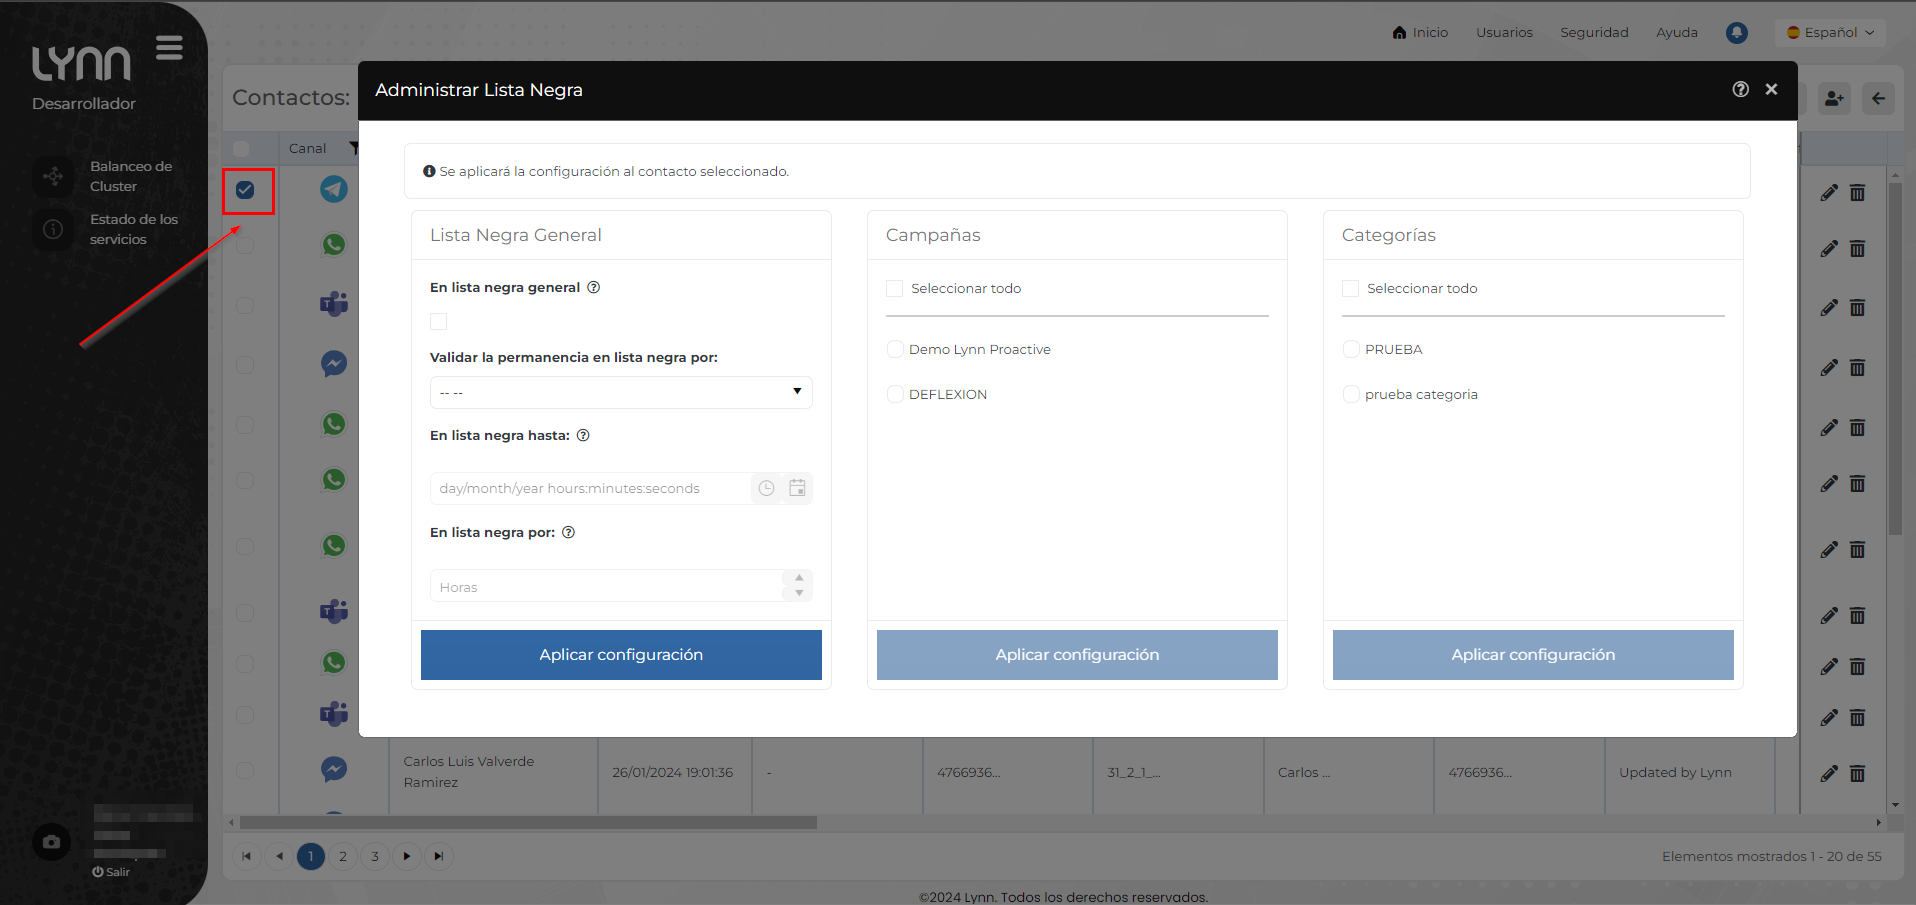Open the calendar date picker icon
The image size is (1916, 905).
[797, 488]
